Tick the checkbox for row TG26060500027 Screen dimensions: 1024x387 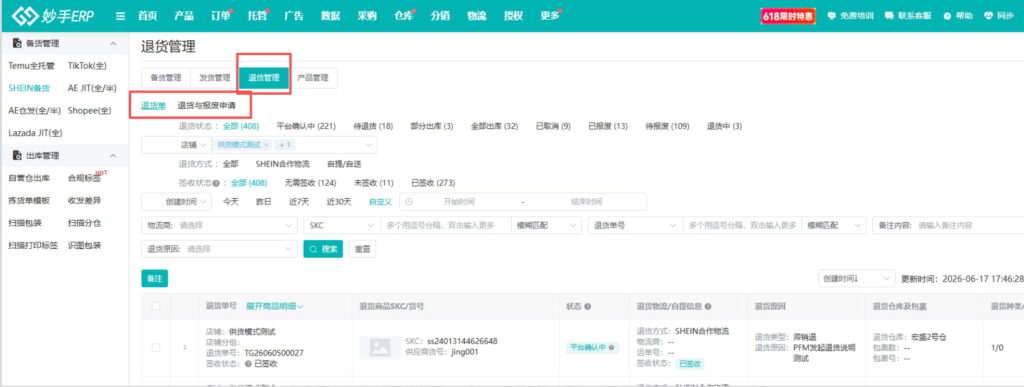click(x=155, y=347)
